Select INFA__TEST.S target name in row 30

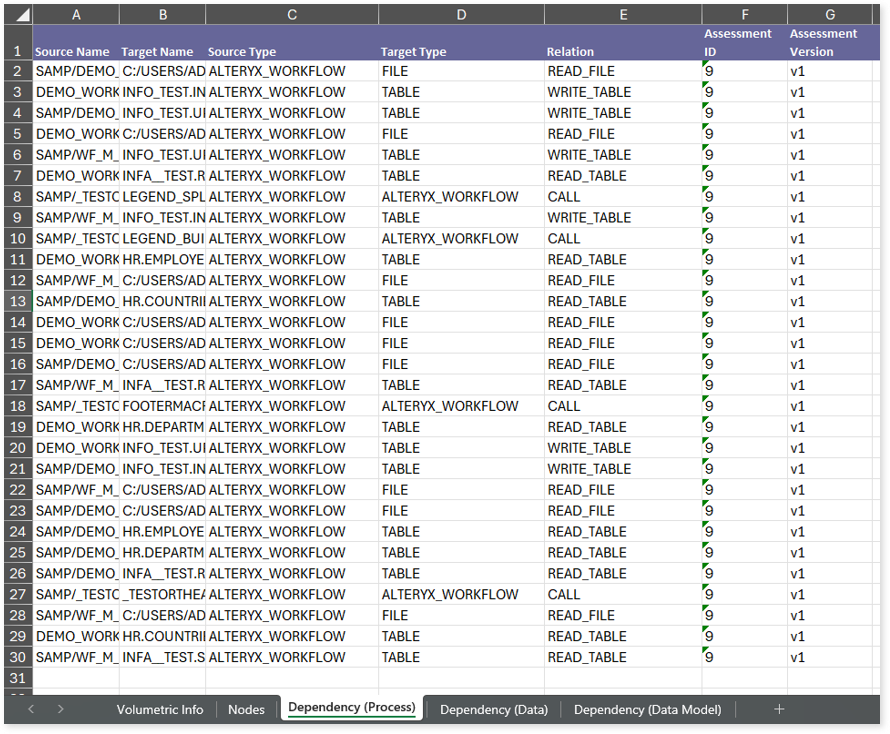coord(163,657)
